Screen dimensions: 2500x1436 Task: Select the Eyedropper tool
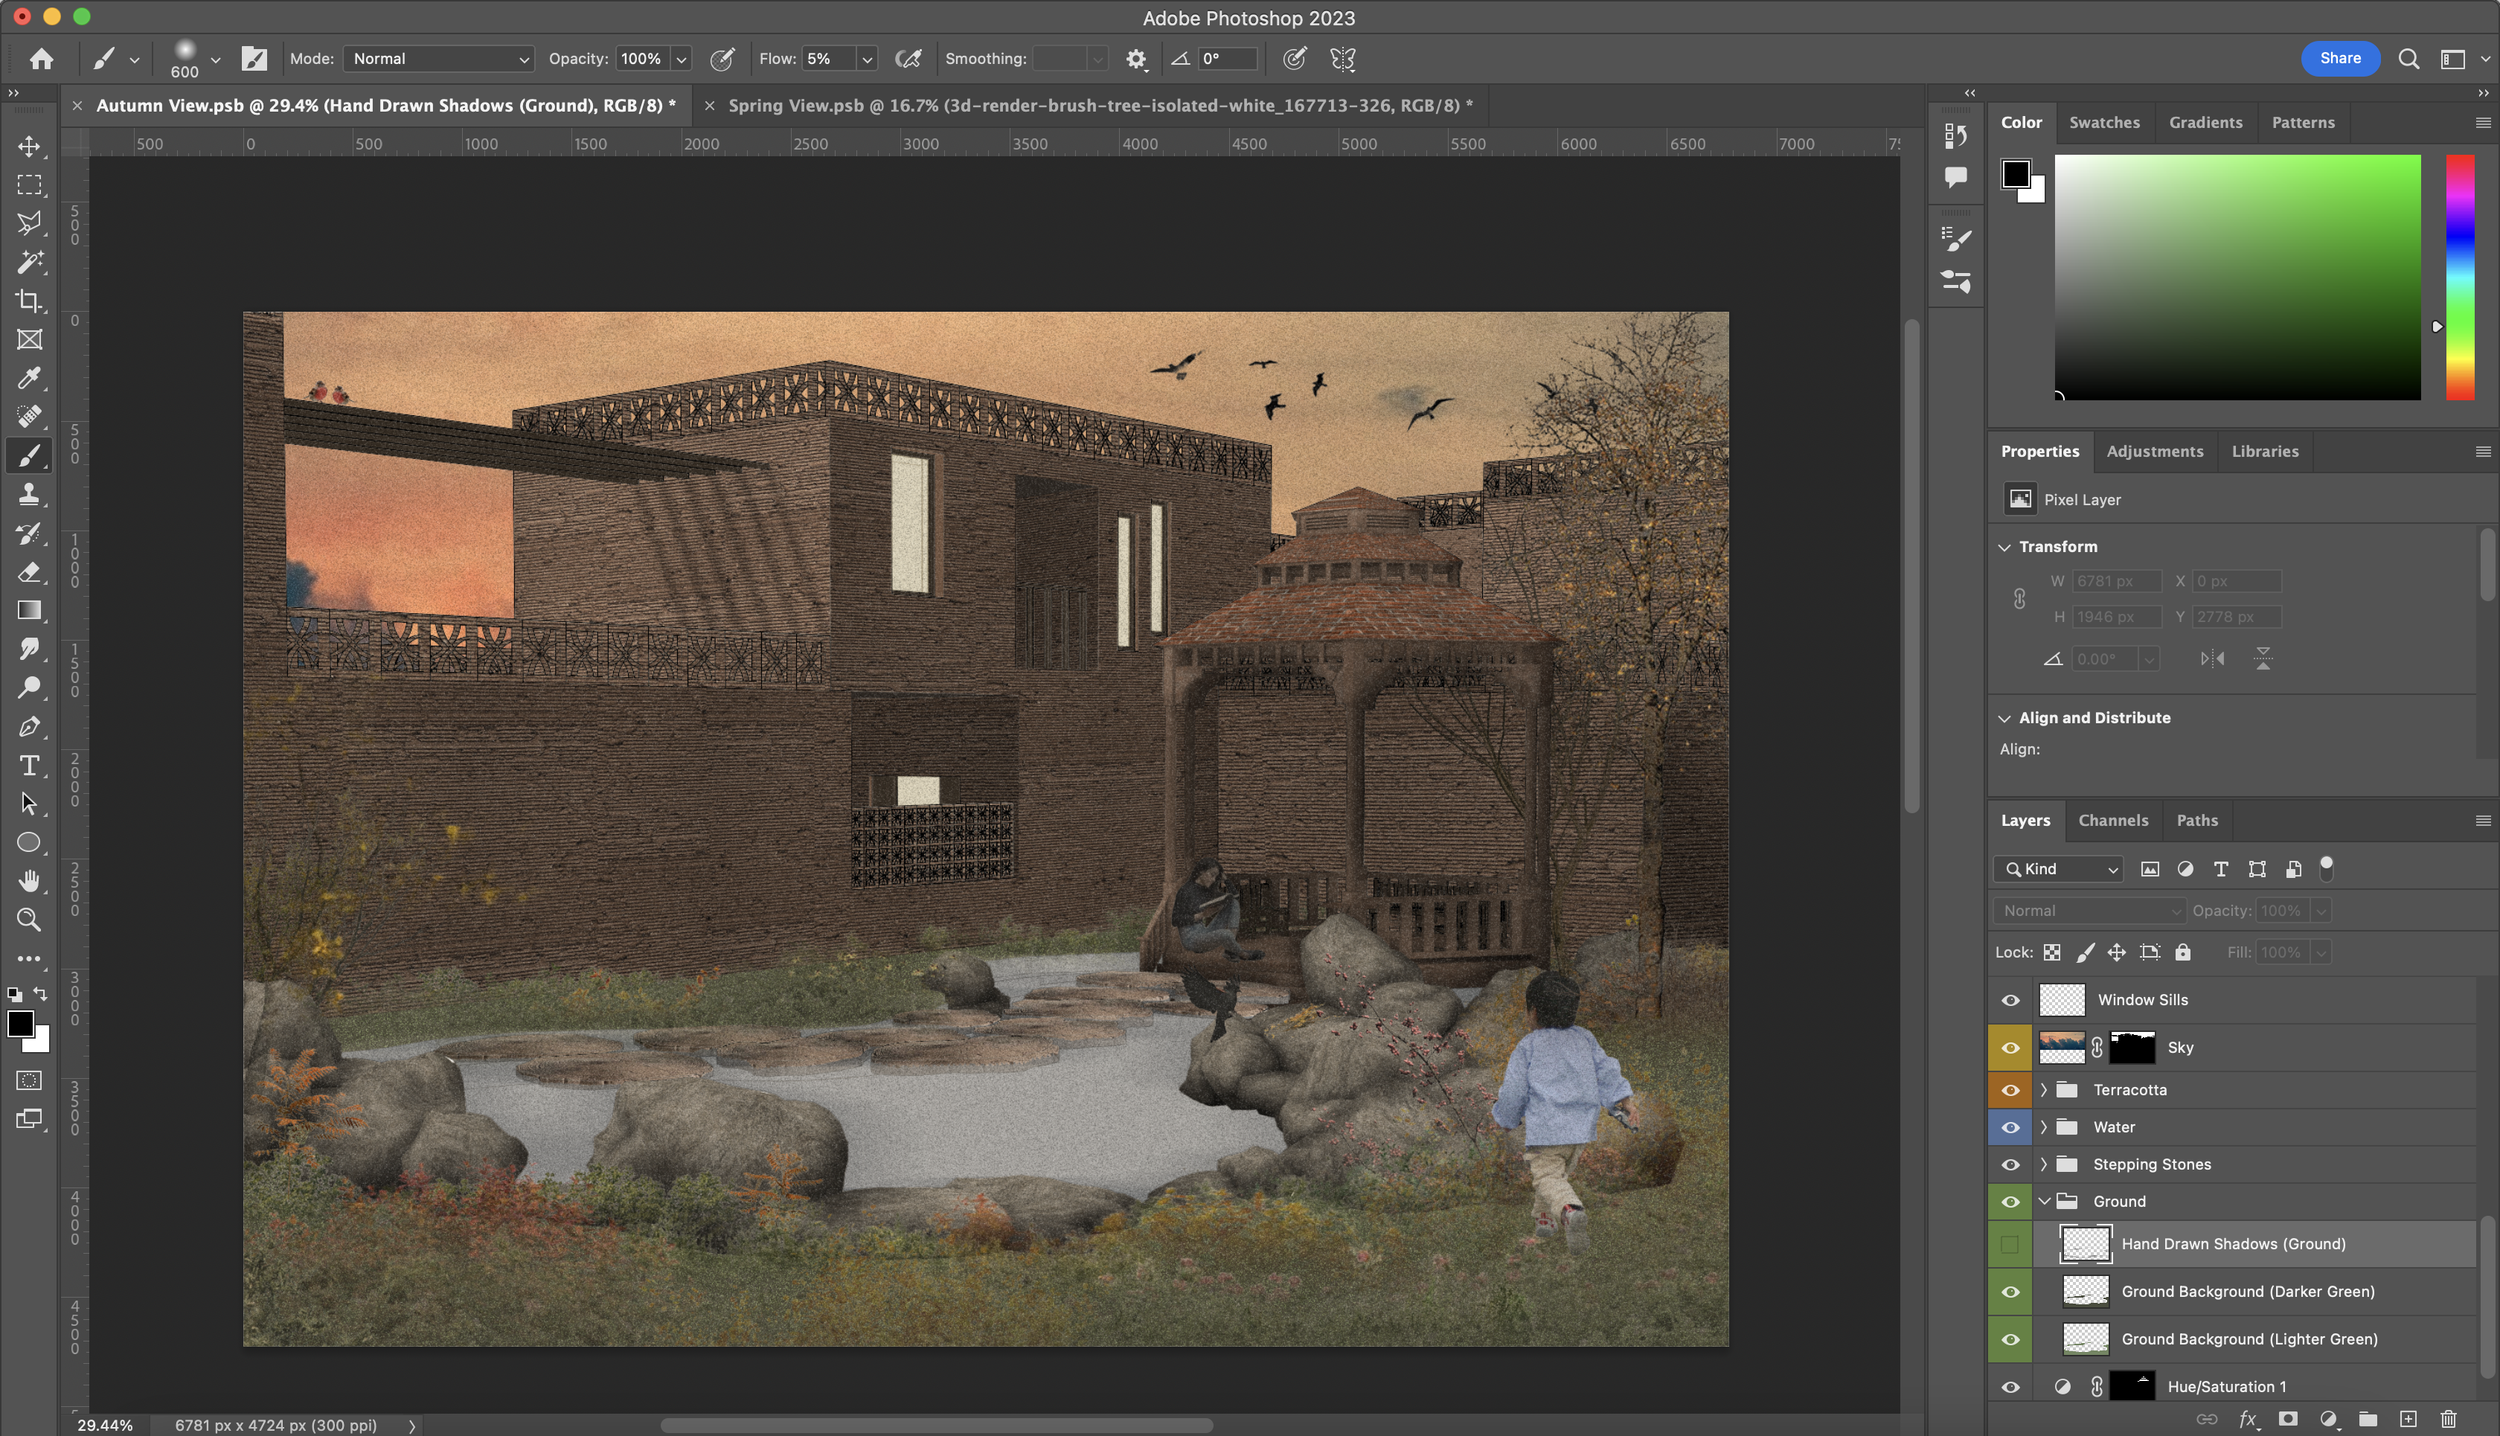pyautogui.click(x=29, y=378)
